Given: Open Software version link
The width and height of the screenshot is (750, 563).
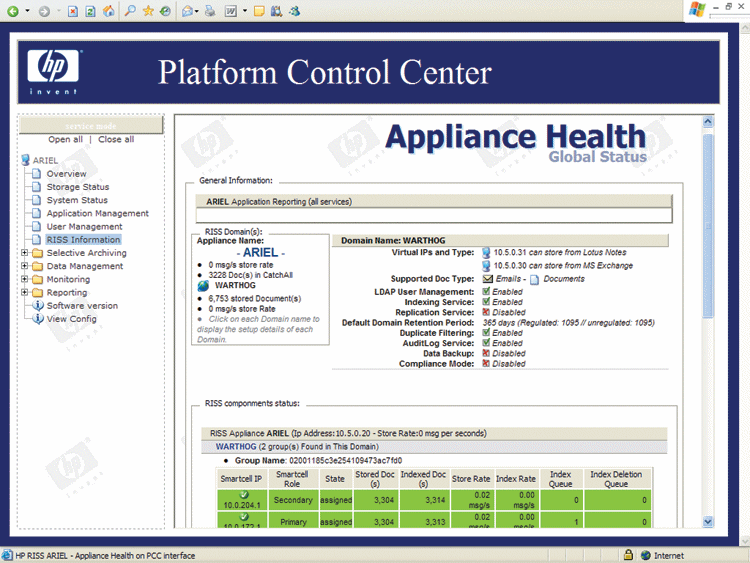Looking at the screenshot, I should (82, 306).
